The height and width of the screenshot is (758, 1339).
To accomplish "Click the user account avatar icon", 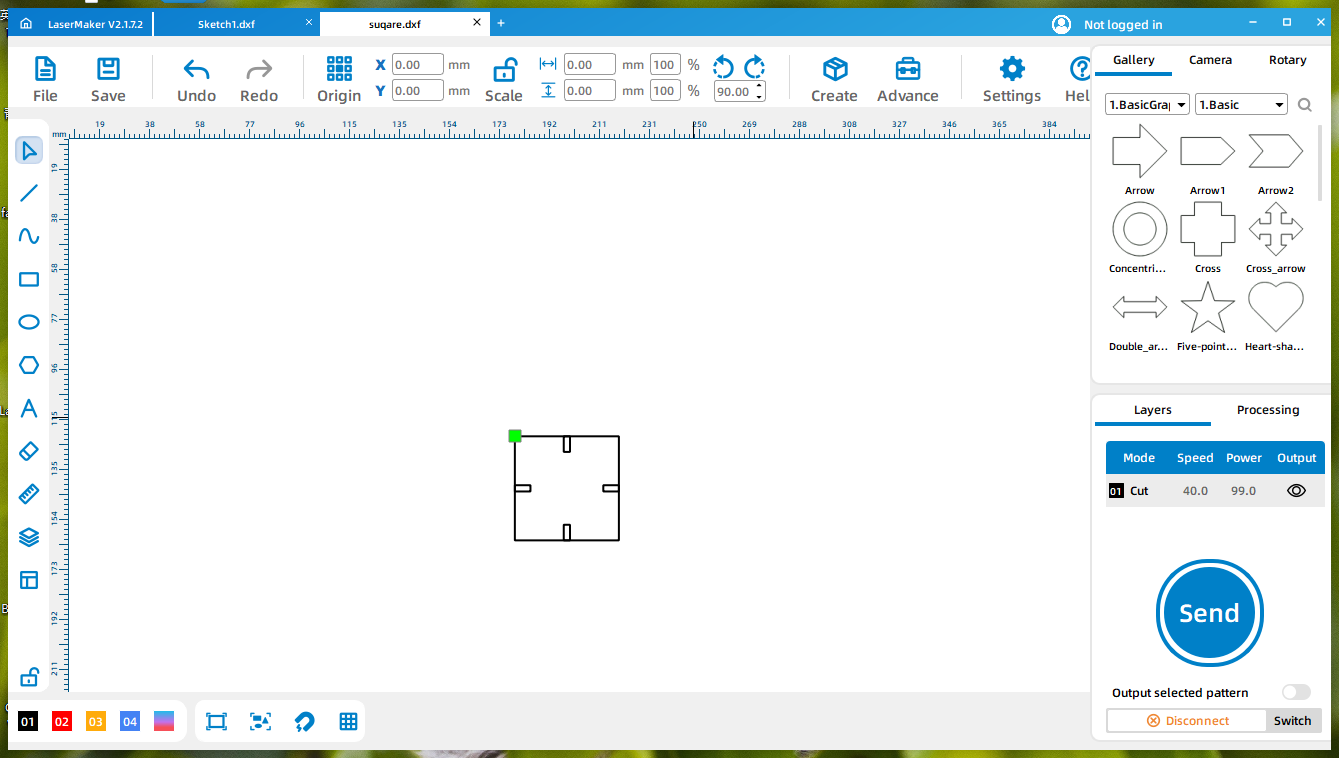I will (1061, 24).
